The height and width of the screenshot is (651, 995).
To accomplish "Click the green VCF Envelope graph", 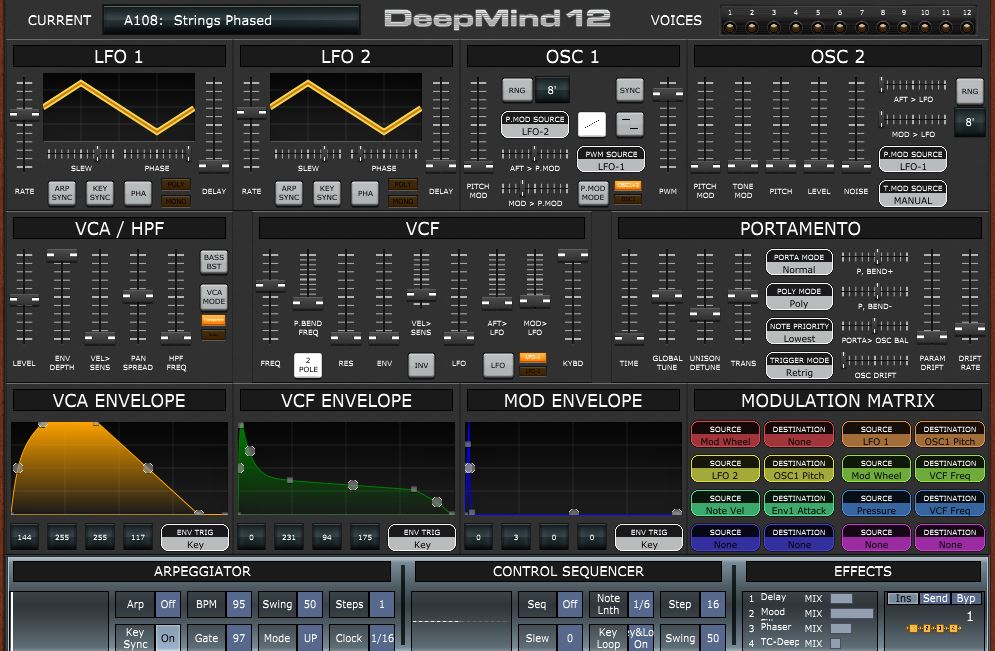I will pyautogui.click(x=346, y=468).
